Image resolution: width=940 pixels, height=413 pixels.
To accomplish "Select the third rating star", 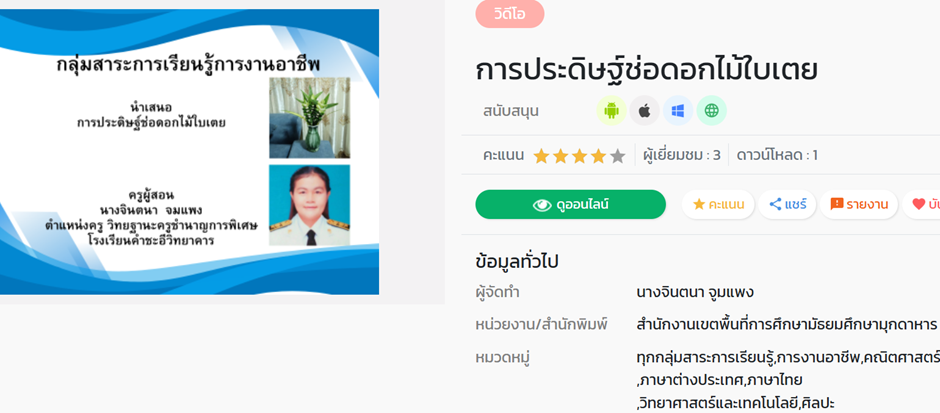I will pyautogui.click(x=579, y=156).
